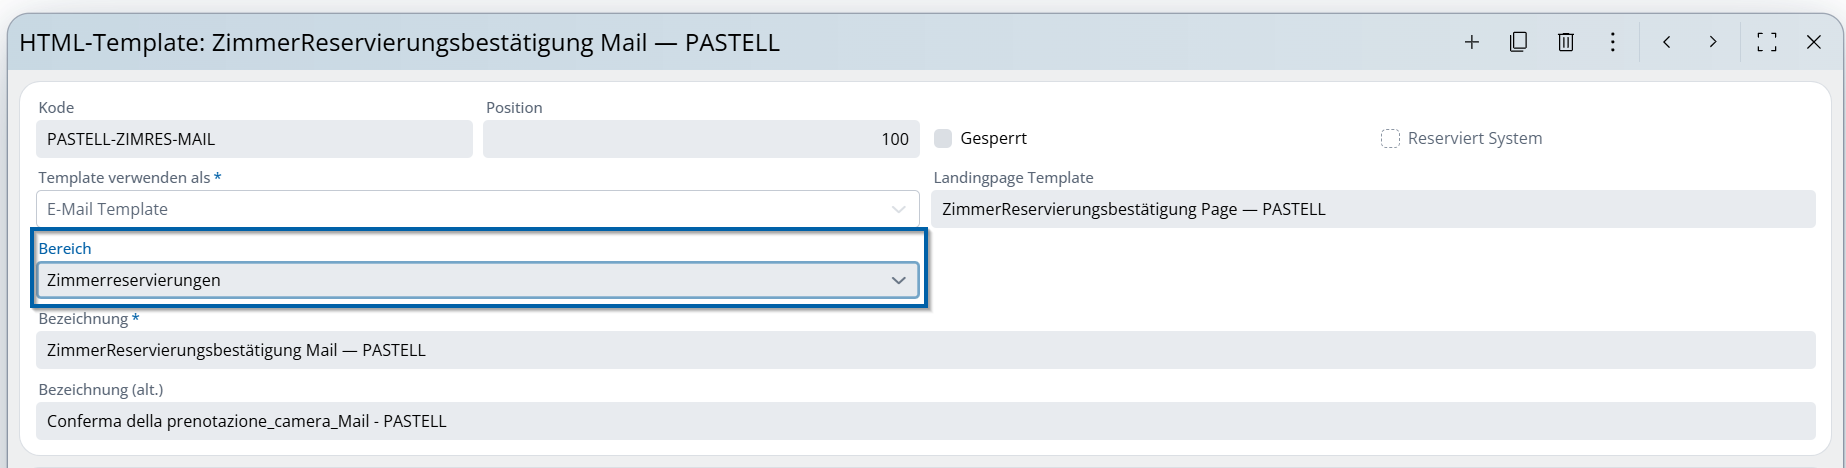Enable the Gesperrt checkbox
The width and height of the screenshot is (1846, 468).
pyautogui.click(x=943, y=138)
